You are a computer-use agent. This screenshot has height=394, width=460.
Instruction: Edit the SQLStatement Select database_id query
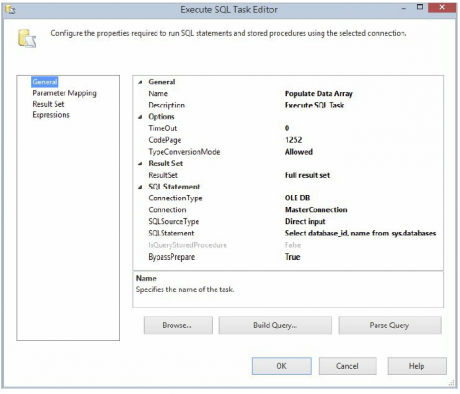coord(360,233)
